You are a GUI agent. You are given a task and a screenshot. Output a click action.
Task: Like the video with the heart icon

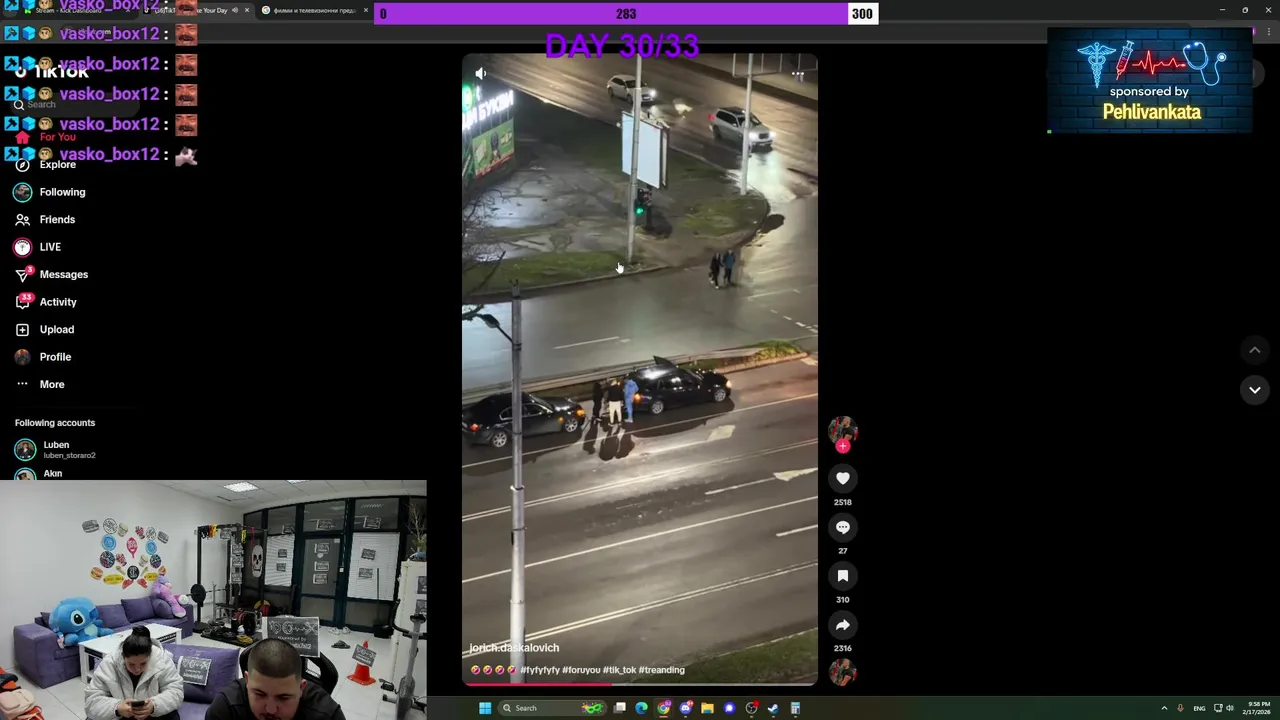(843, 479)
